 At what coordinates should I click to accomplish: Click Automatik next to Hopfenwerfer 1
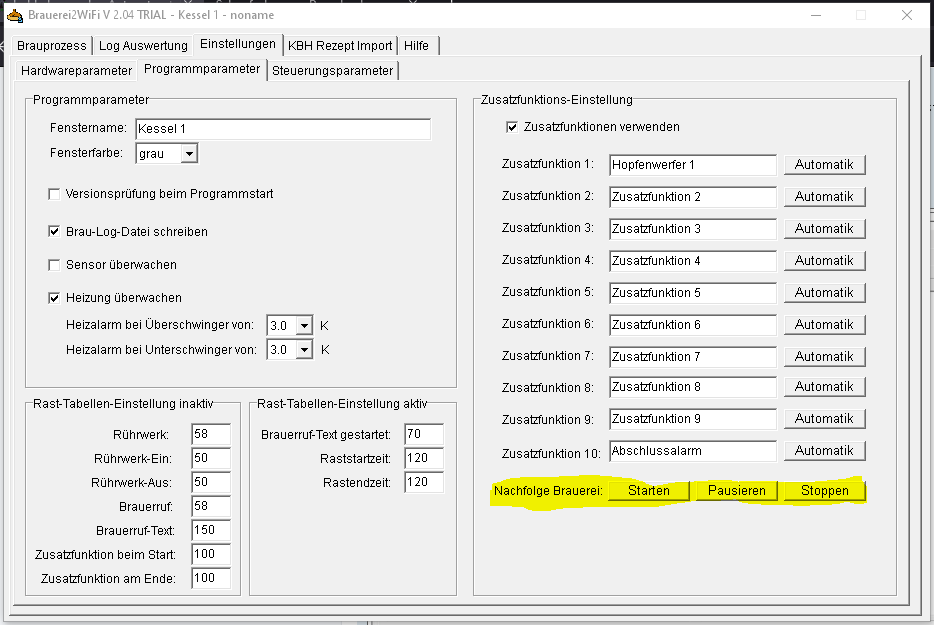click(824, 165)
